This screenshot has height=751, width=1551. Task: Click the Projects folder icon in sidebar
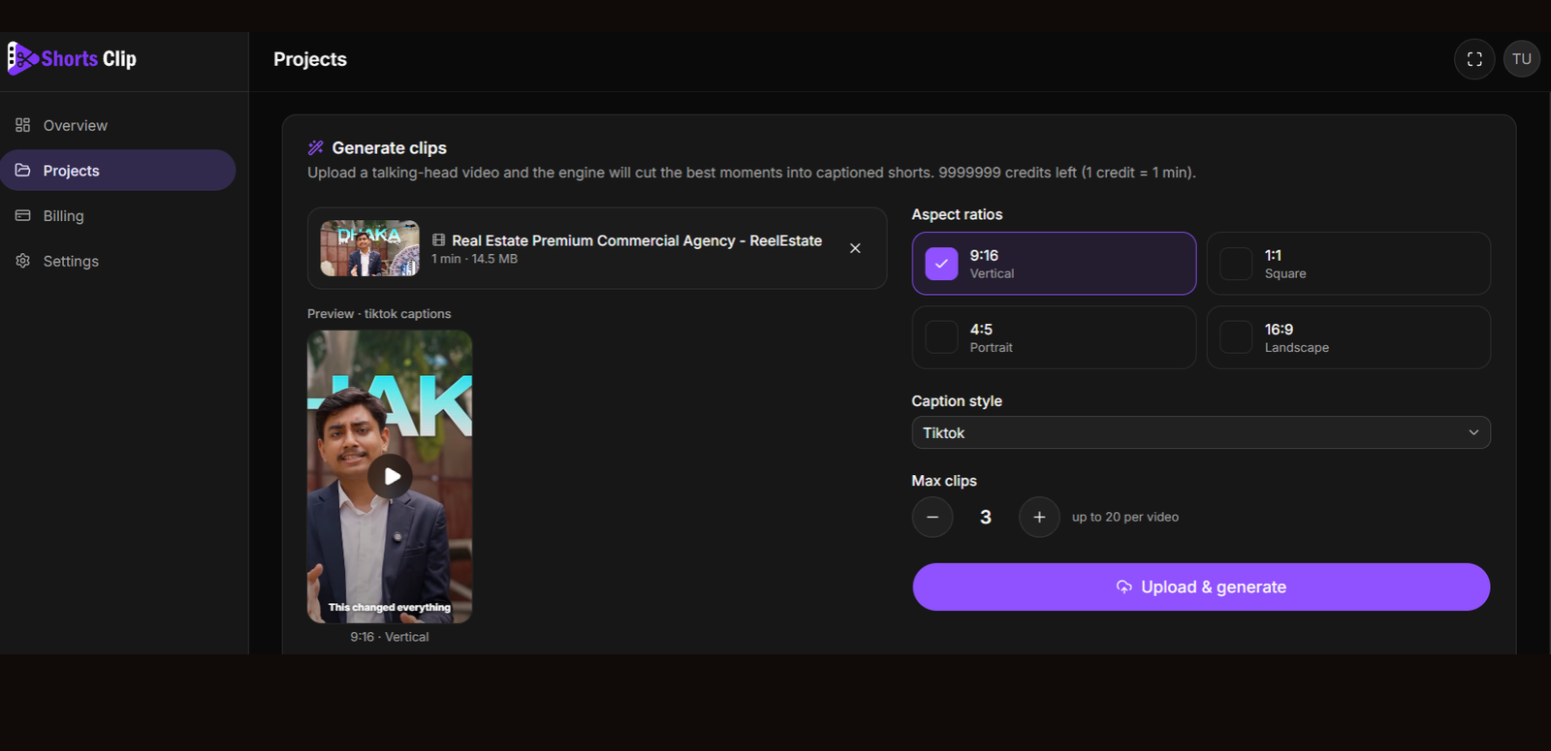pos(23,170)
